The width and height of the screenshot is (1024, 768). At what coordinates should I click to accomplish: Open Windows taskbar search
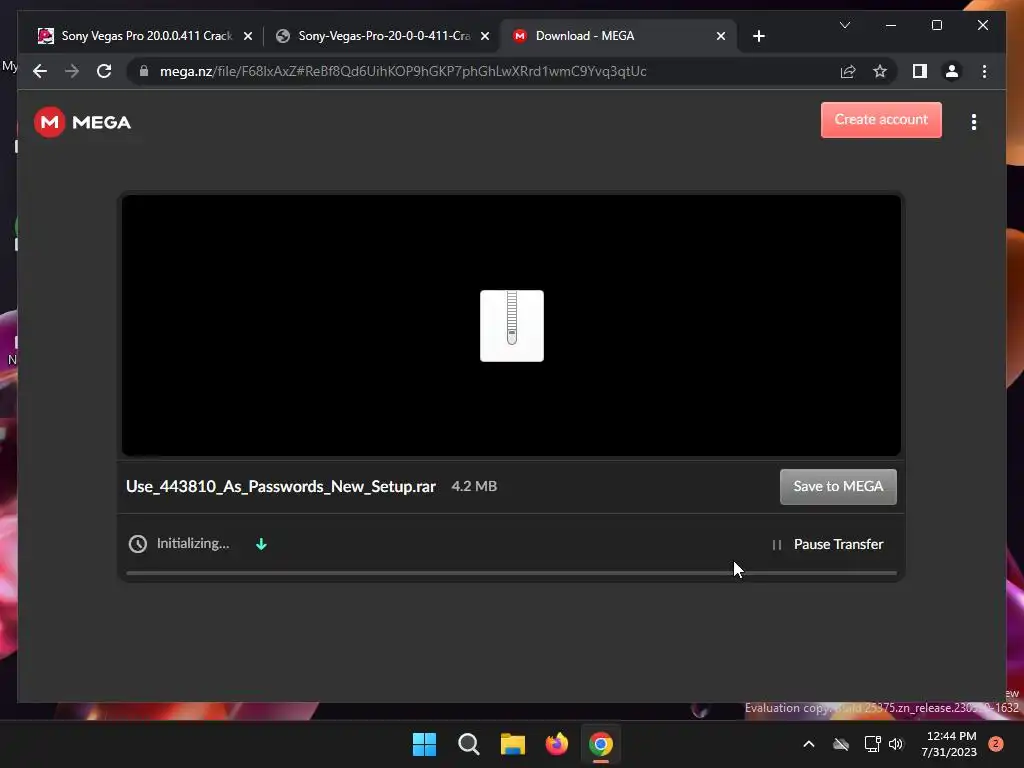[x=469, y=744]
